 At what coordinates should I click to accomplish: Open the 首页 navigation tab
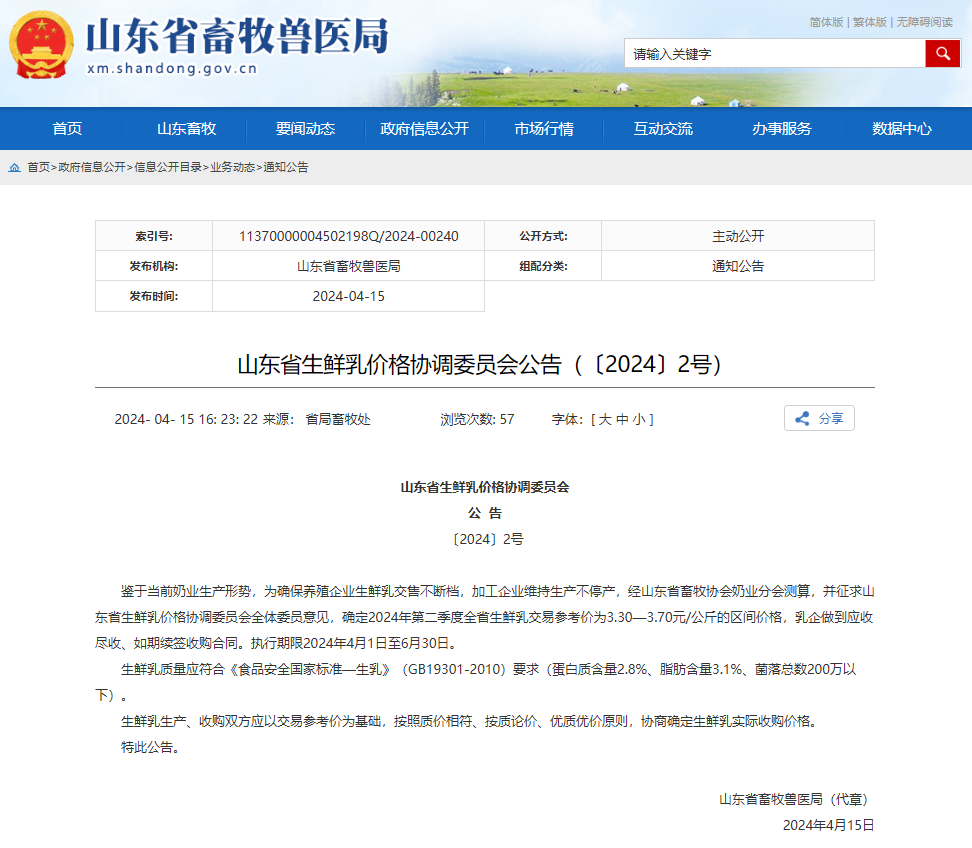[67, 128]
